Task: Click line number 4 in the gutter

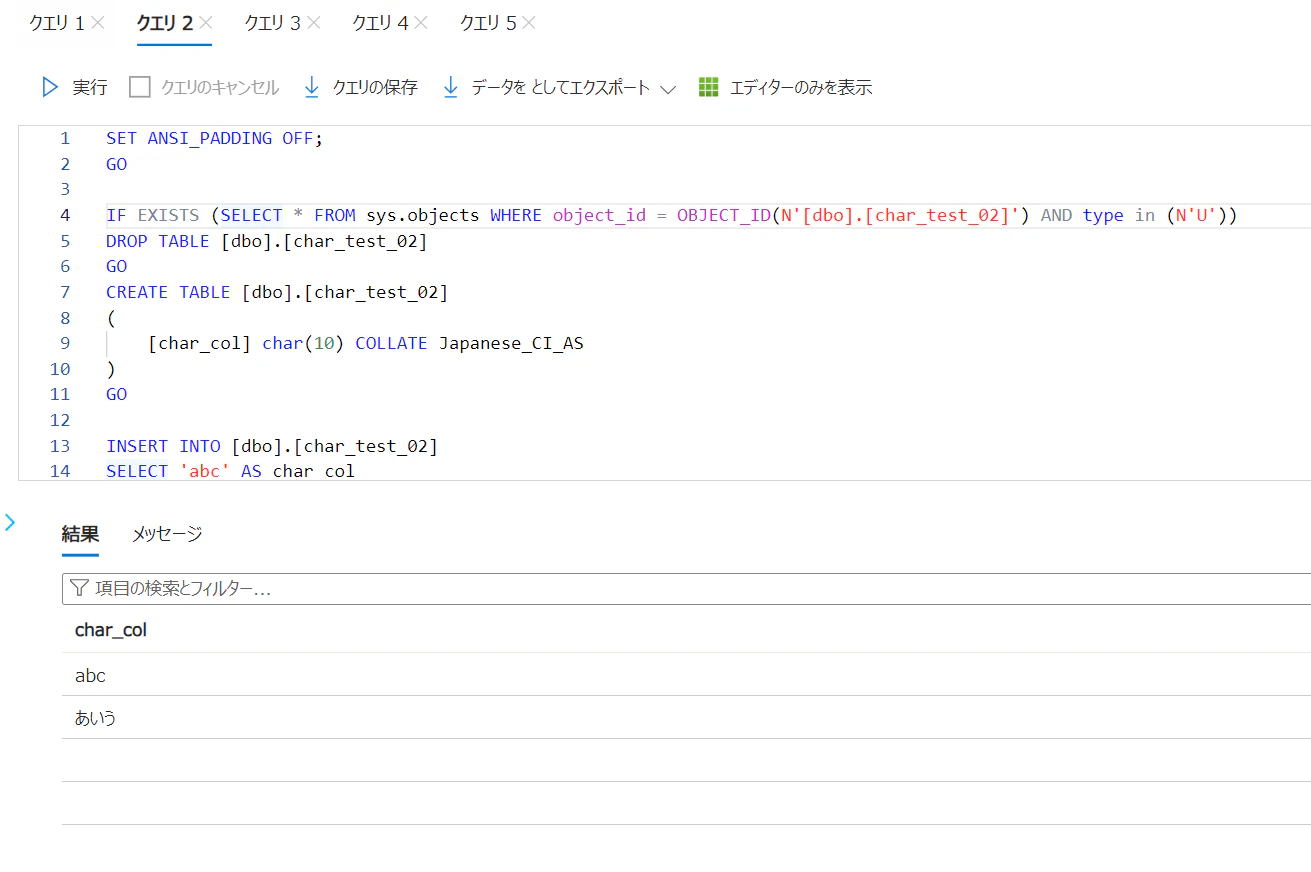Action: [65, 215]
